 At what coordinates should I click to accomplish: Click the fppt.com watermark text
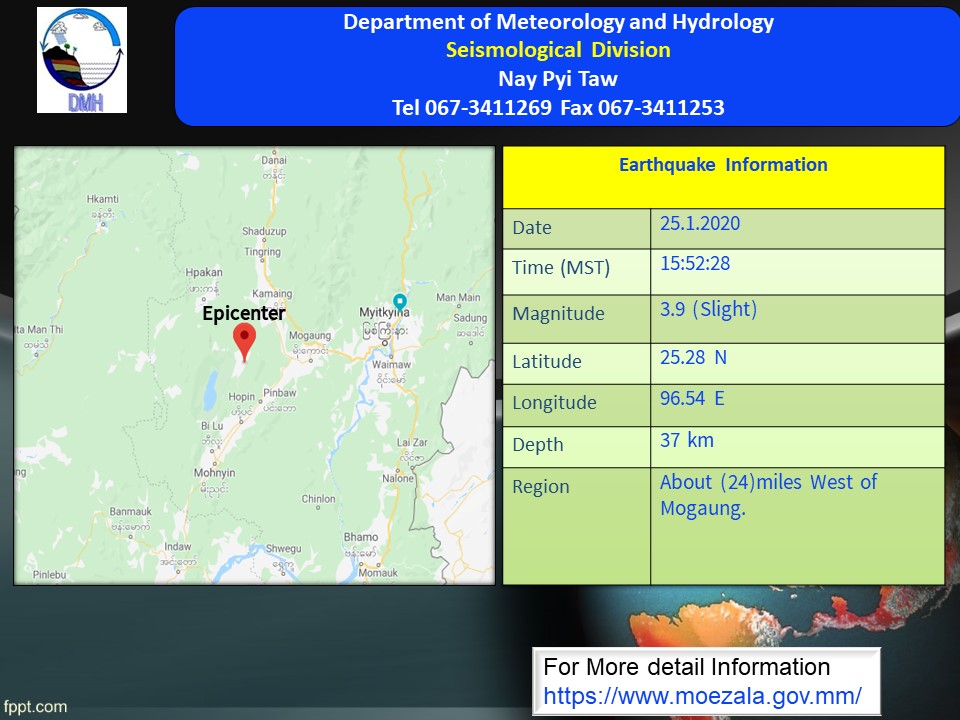(x=35, y=707)
